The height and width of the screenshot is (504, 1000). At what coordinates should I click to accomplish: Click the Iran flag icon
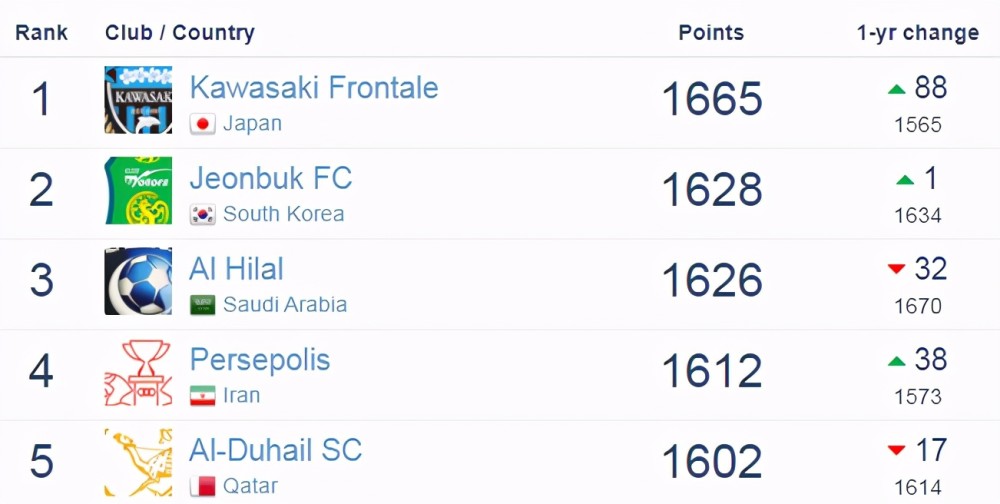pyautogui.click(x=202, y=396)
